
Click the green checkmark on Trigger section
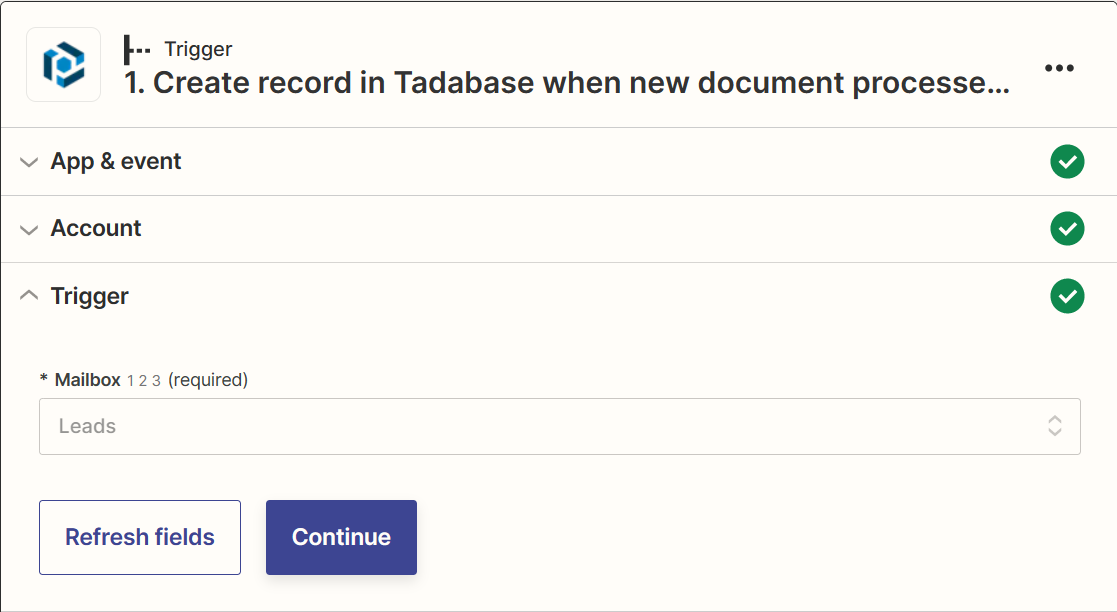[1067, 296]
